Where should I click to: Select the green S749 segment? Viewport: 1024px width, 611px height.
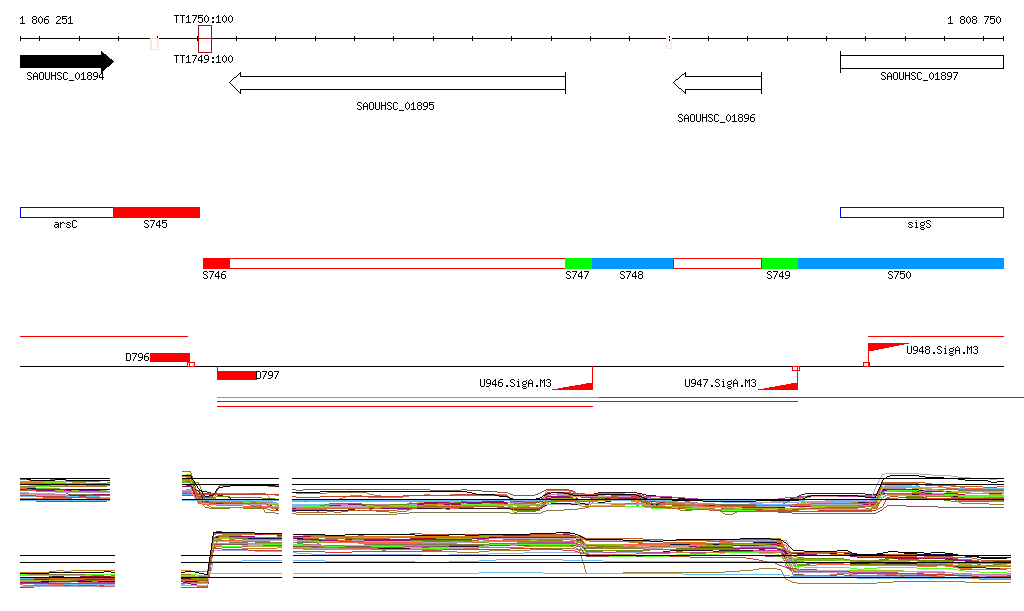pos(780,264)
